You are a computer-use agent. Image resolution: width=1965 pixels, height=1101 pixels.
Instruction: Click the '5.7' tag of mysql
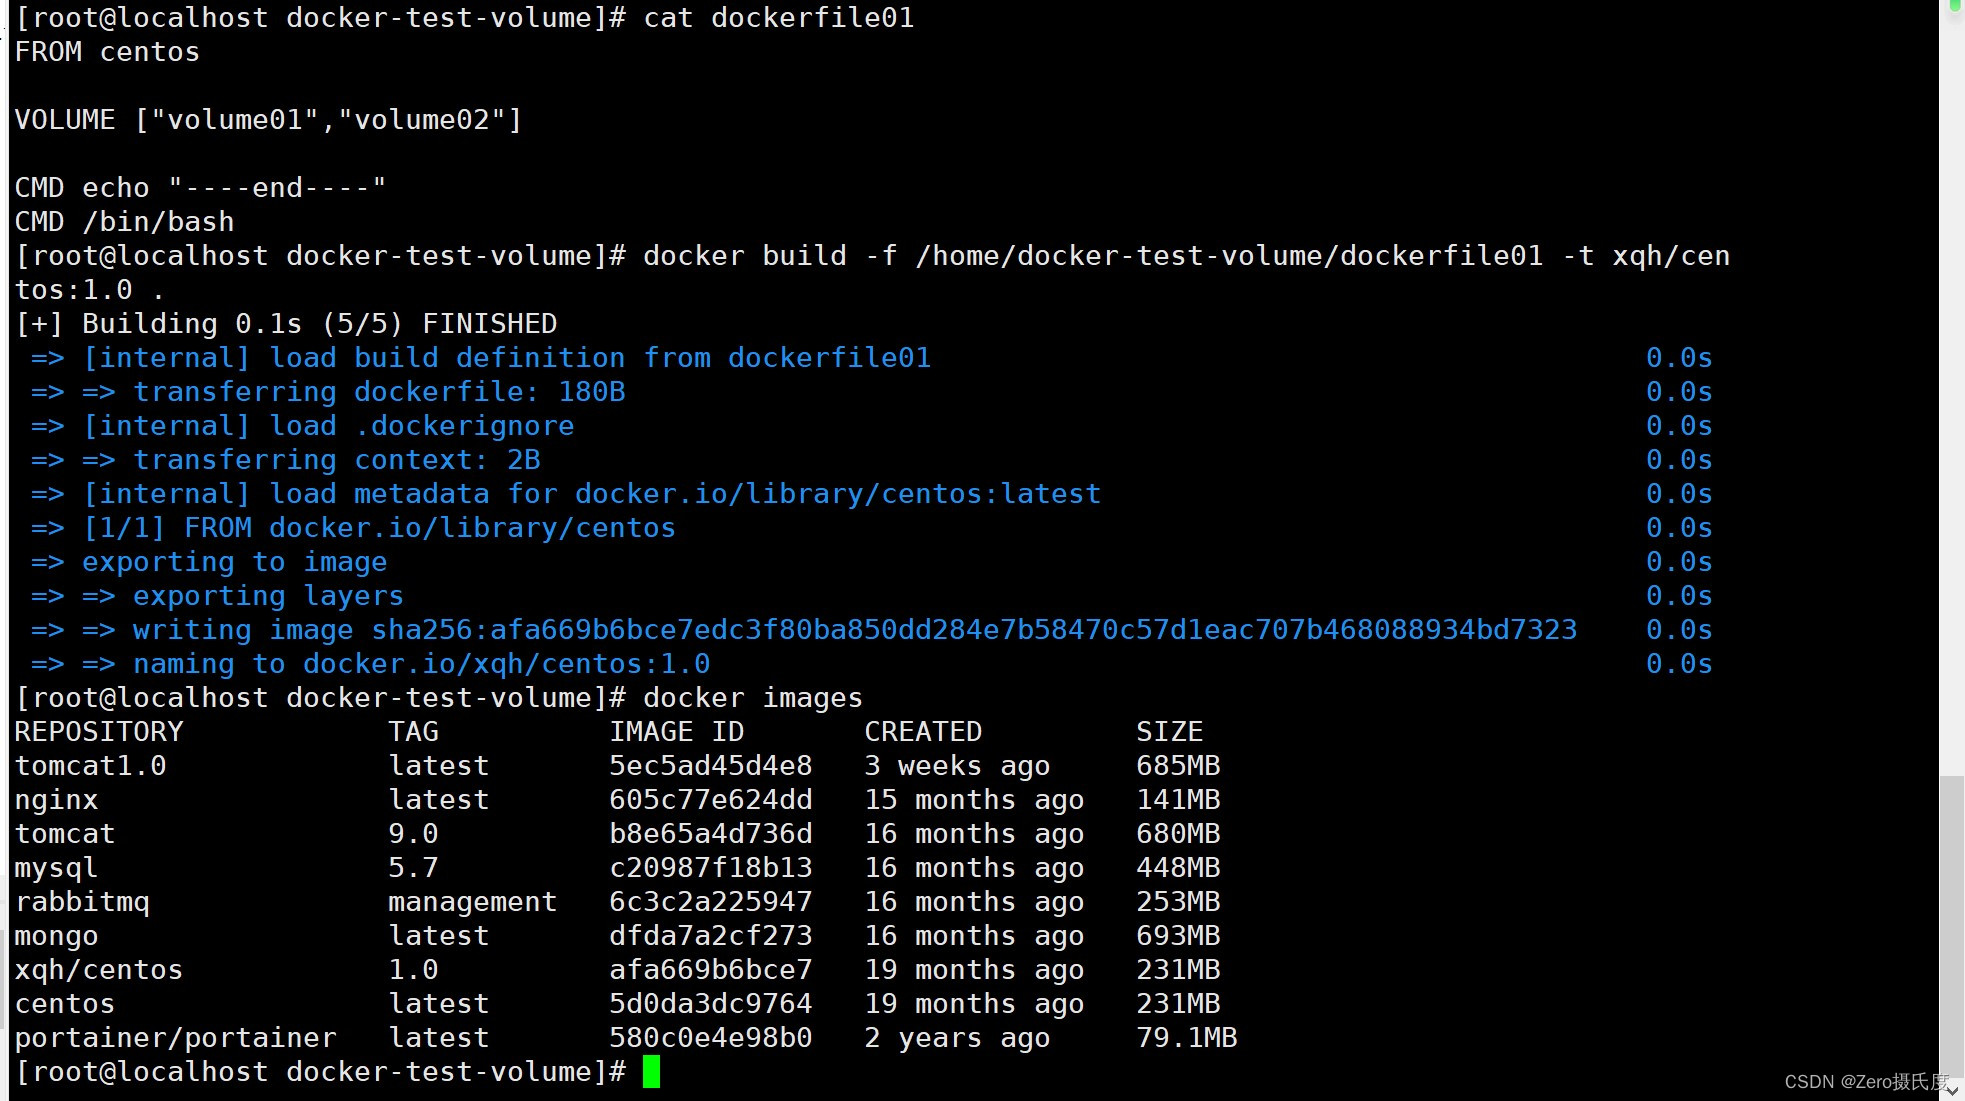(413, 868)
